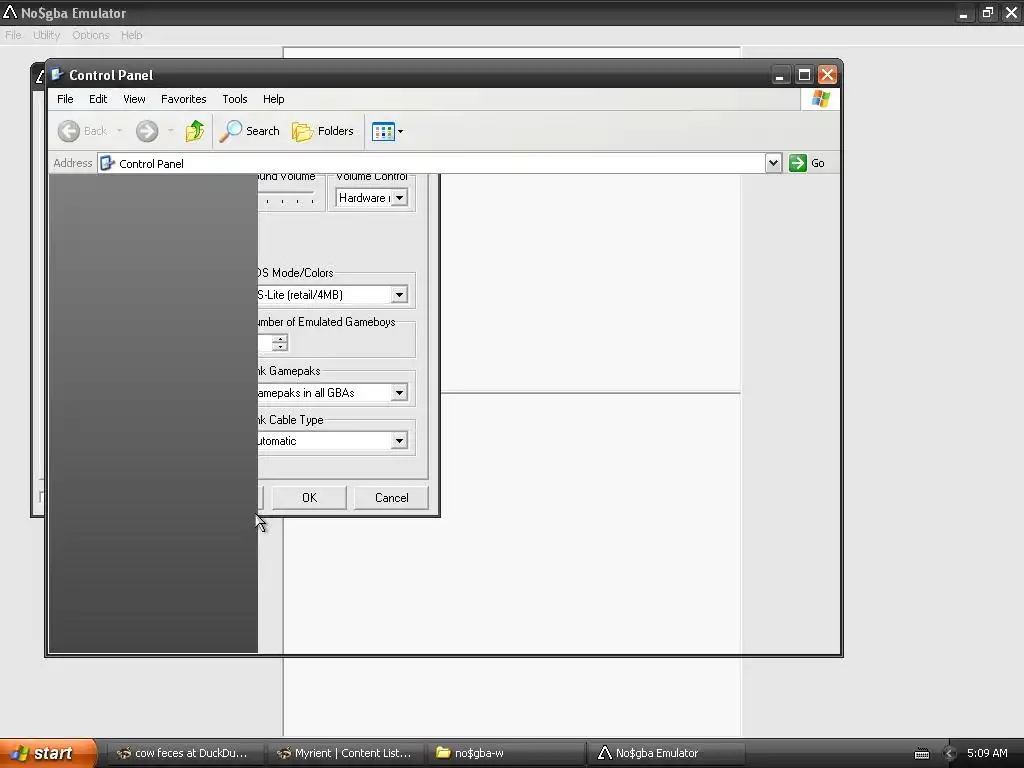Click the keyboard tray icon
1024x768 pixels.
[921, 754]
